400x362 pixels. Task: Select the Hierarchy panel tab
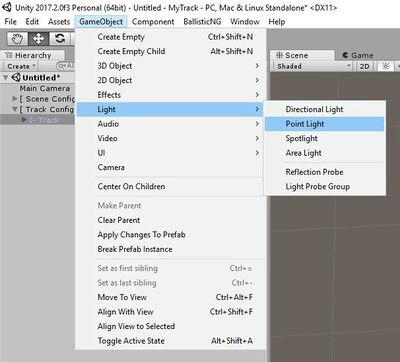point(32,55)
